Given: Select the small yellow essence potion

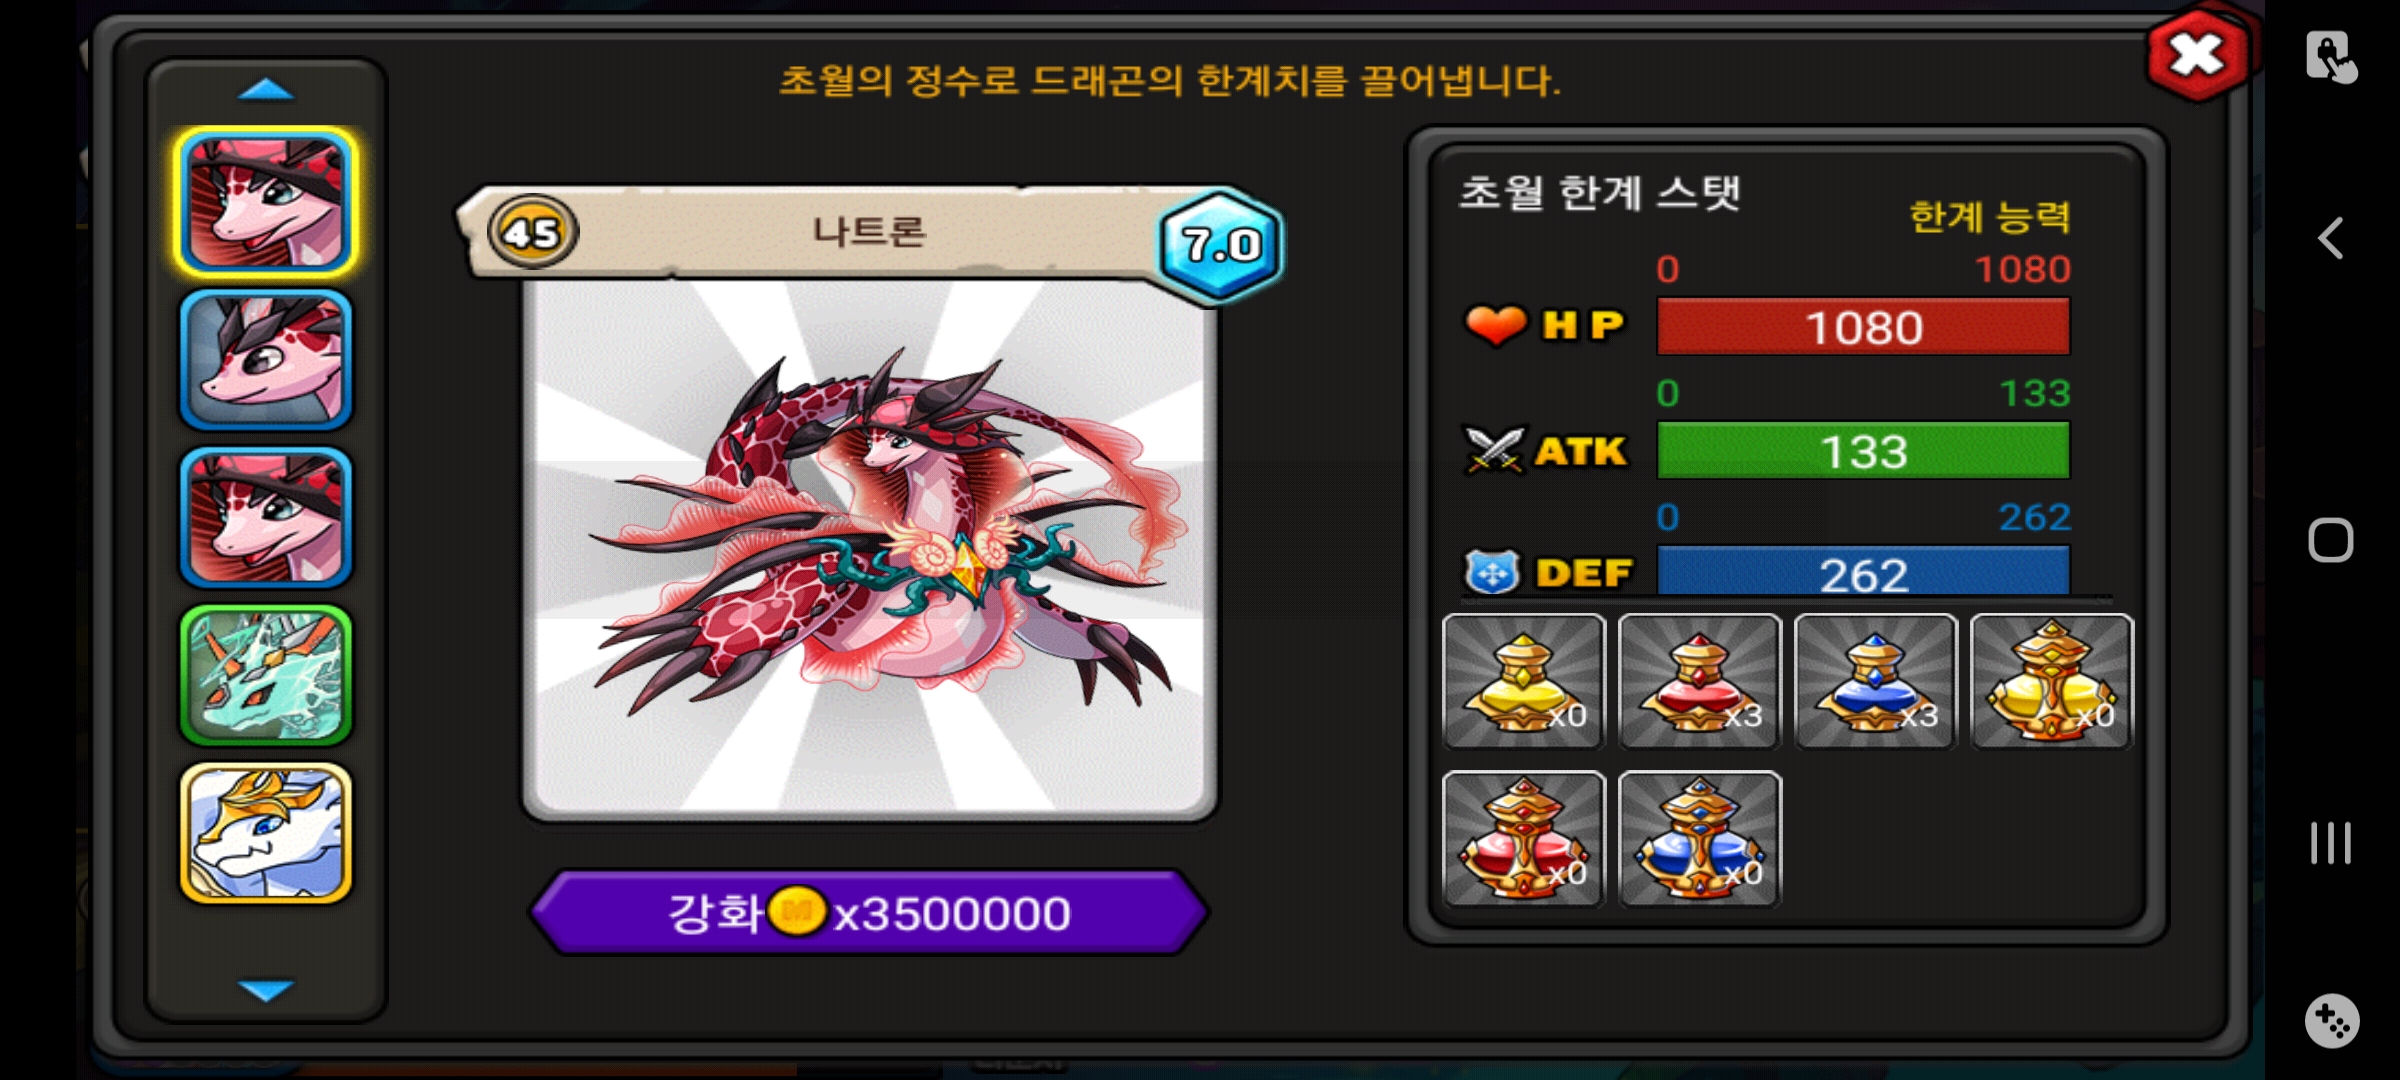Looking at the screenshot, I should (1523, 681).
